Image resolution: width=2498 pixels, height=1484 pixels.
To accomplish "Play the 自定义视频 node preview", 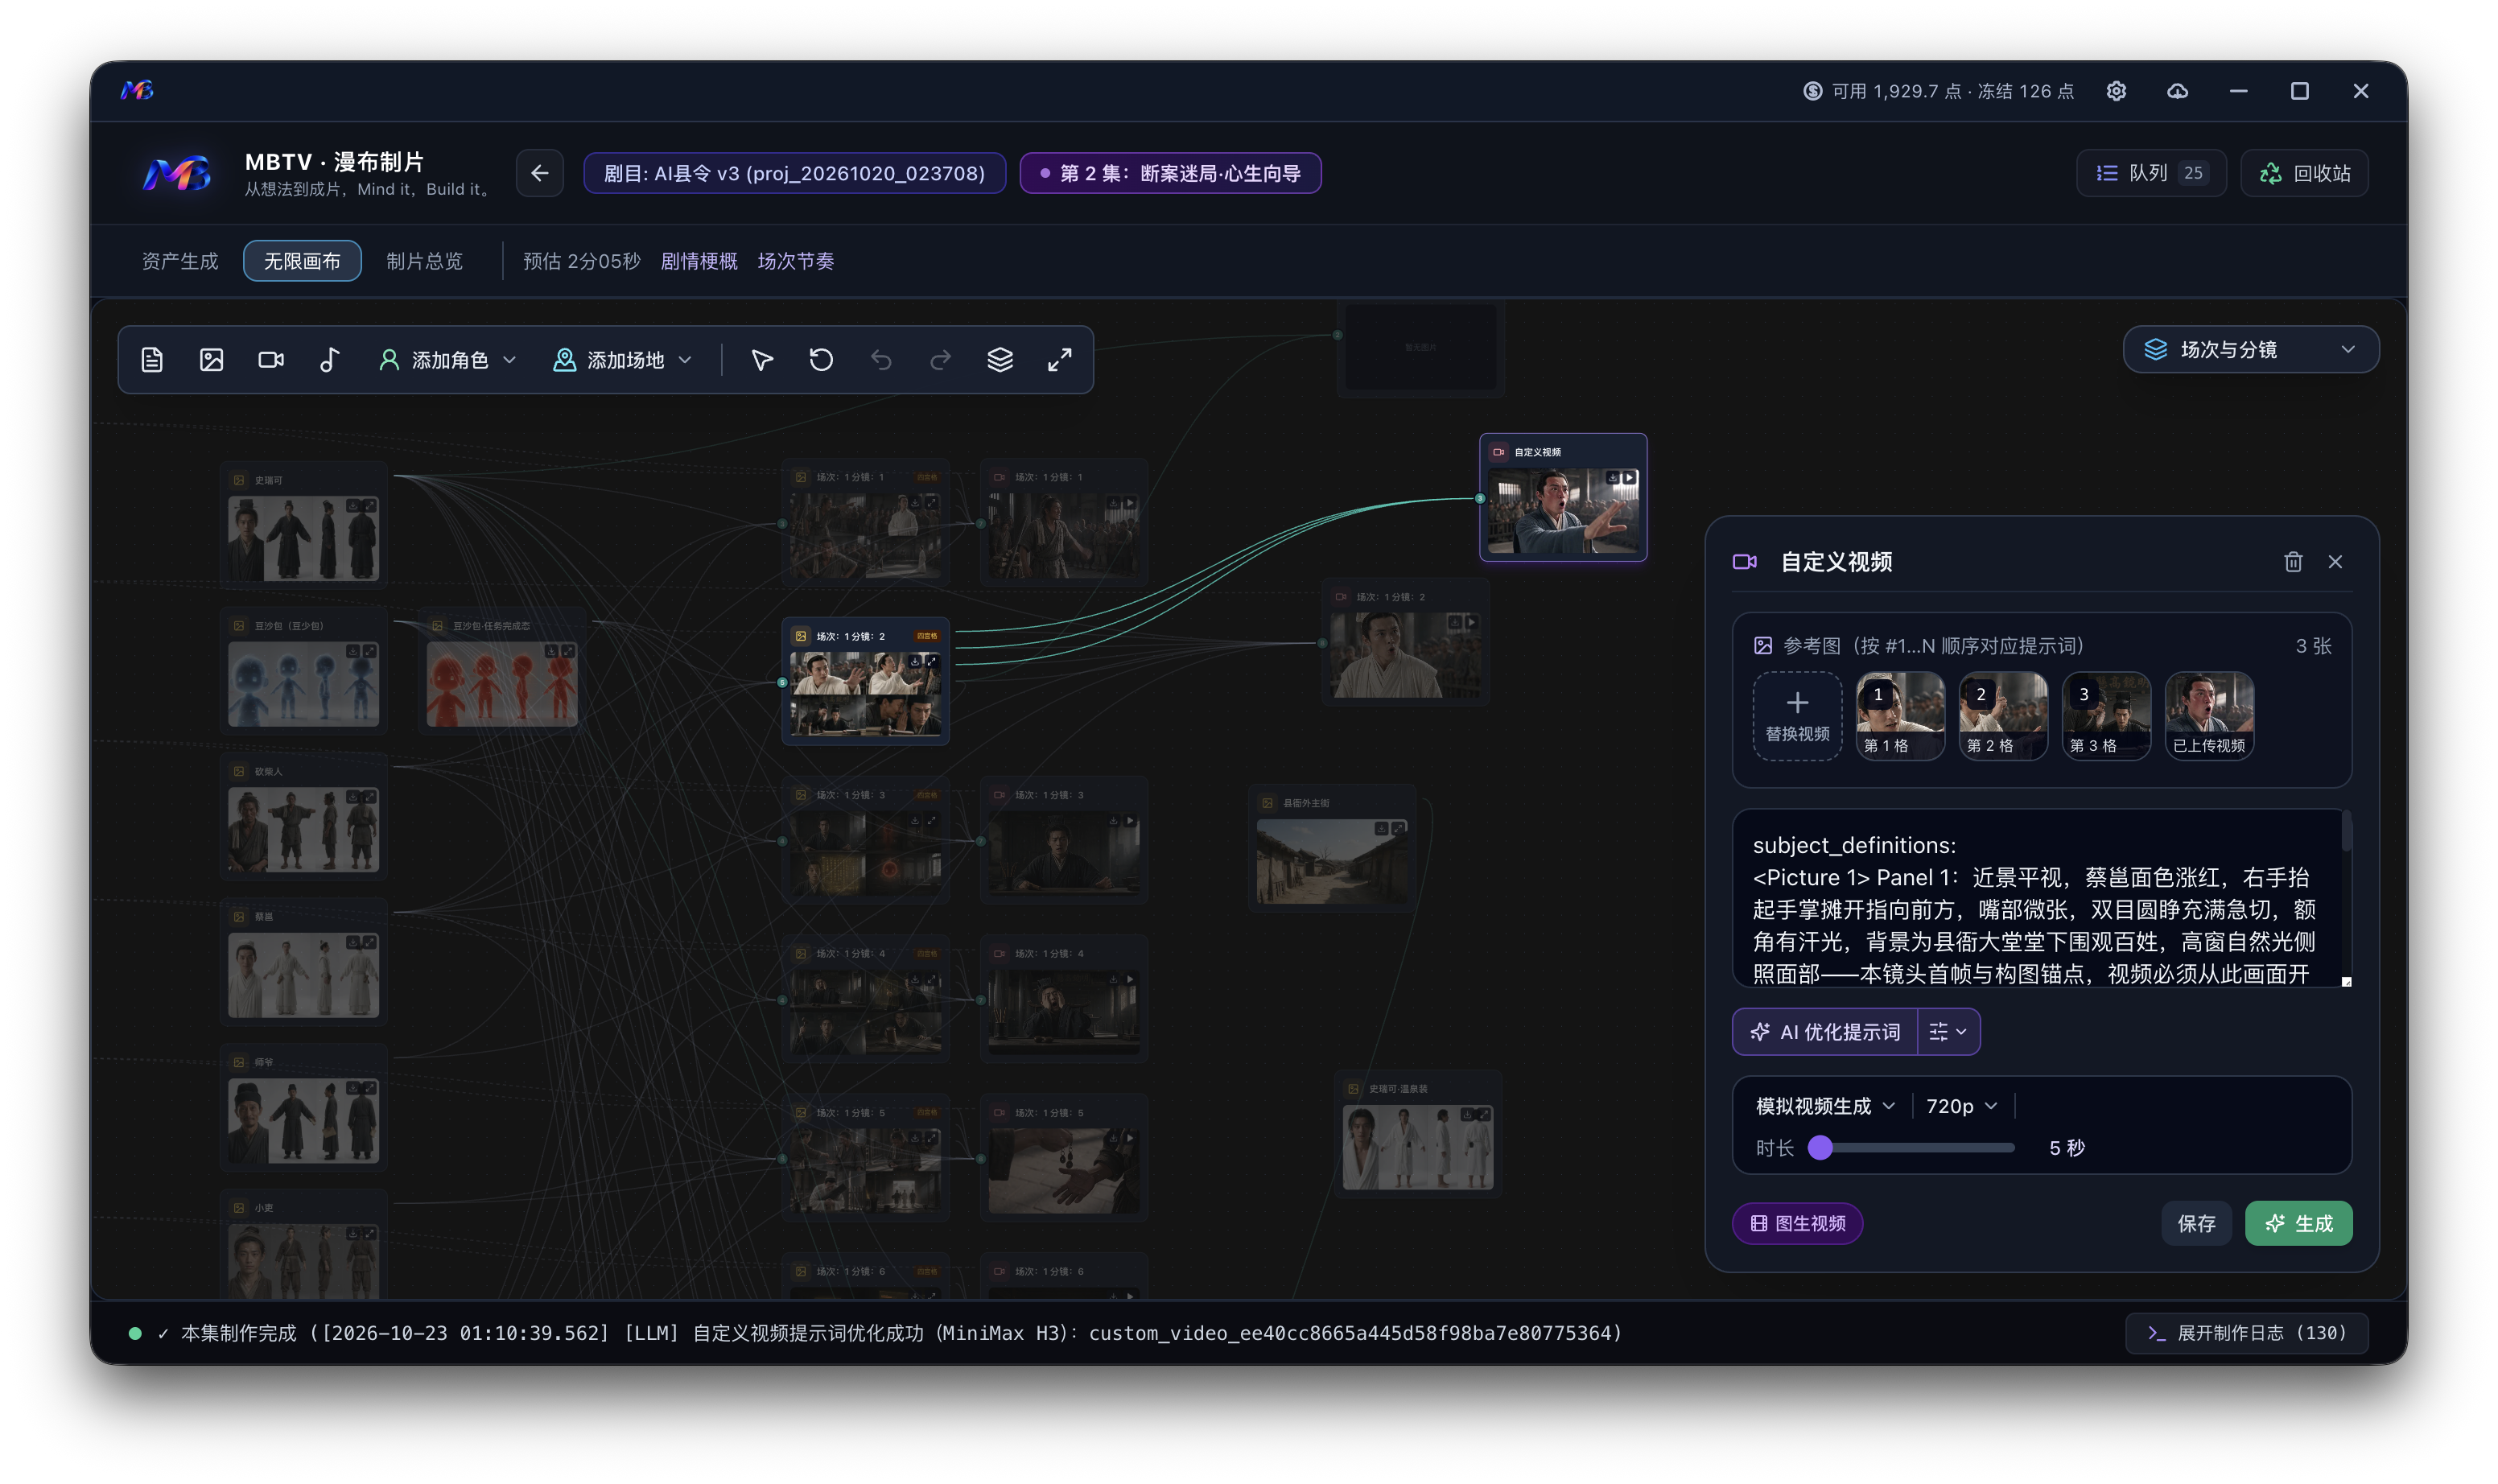I will (x=1629, y=478).
